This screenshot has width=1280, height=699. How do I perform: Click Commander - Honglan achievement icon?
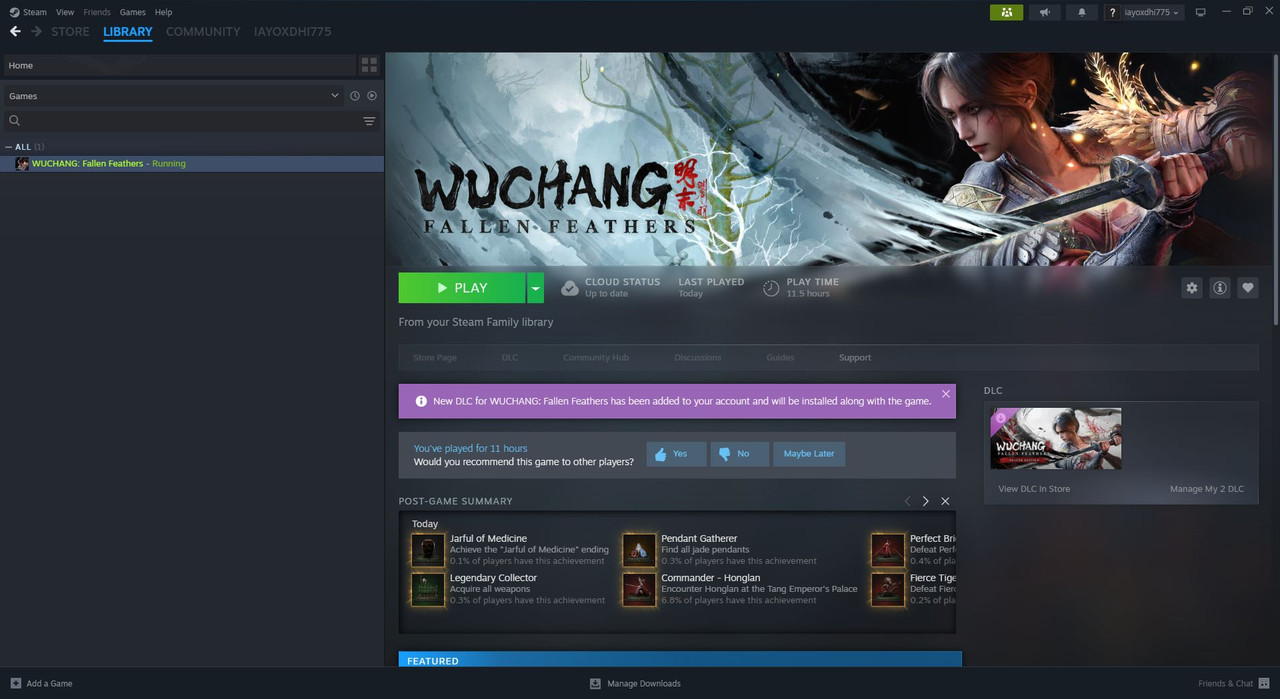pos(639,589)
